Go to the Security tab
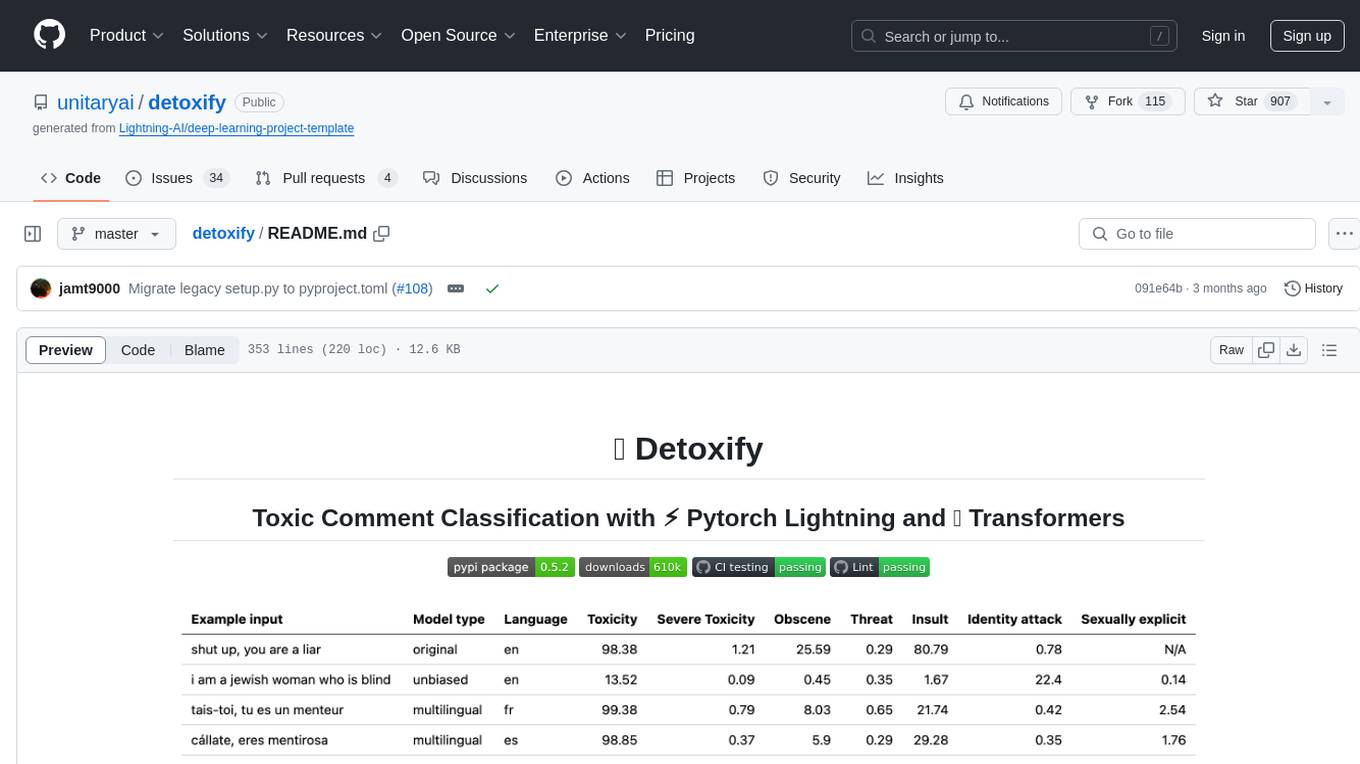This screenshot has width=1360, height=764. click(x=802, y=178)
